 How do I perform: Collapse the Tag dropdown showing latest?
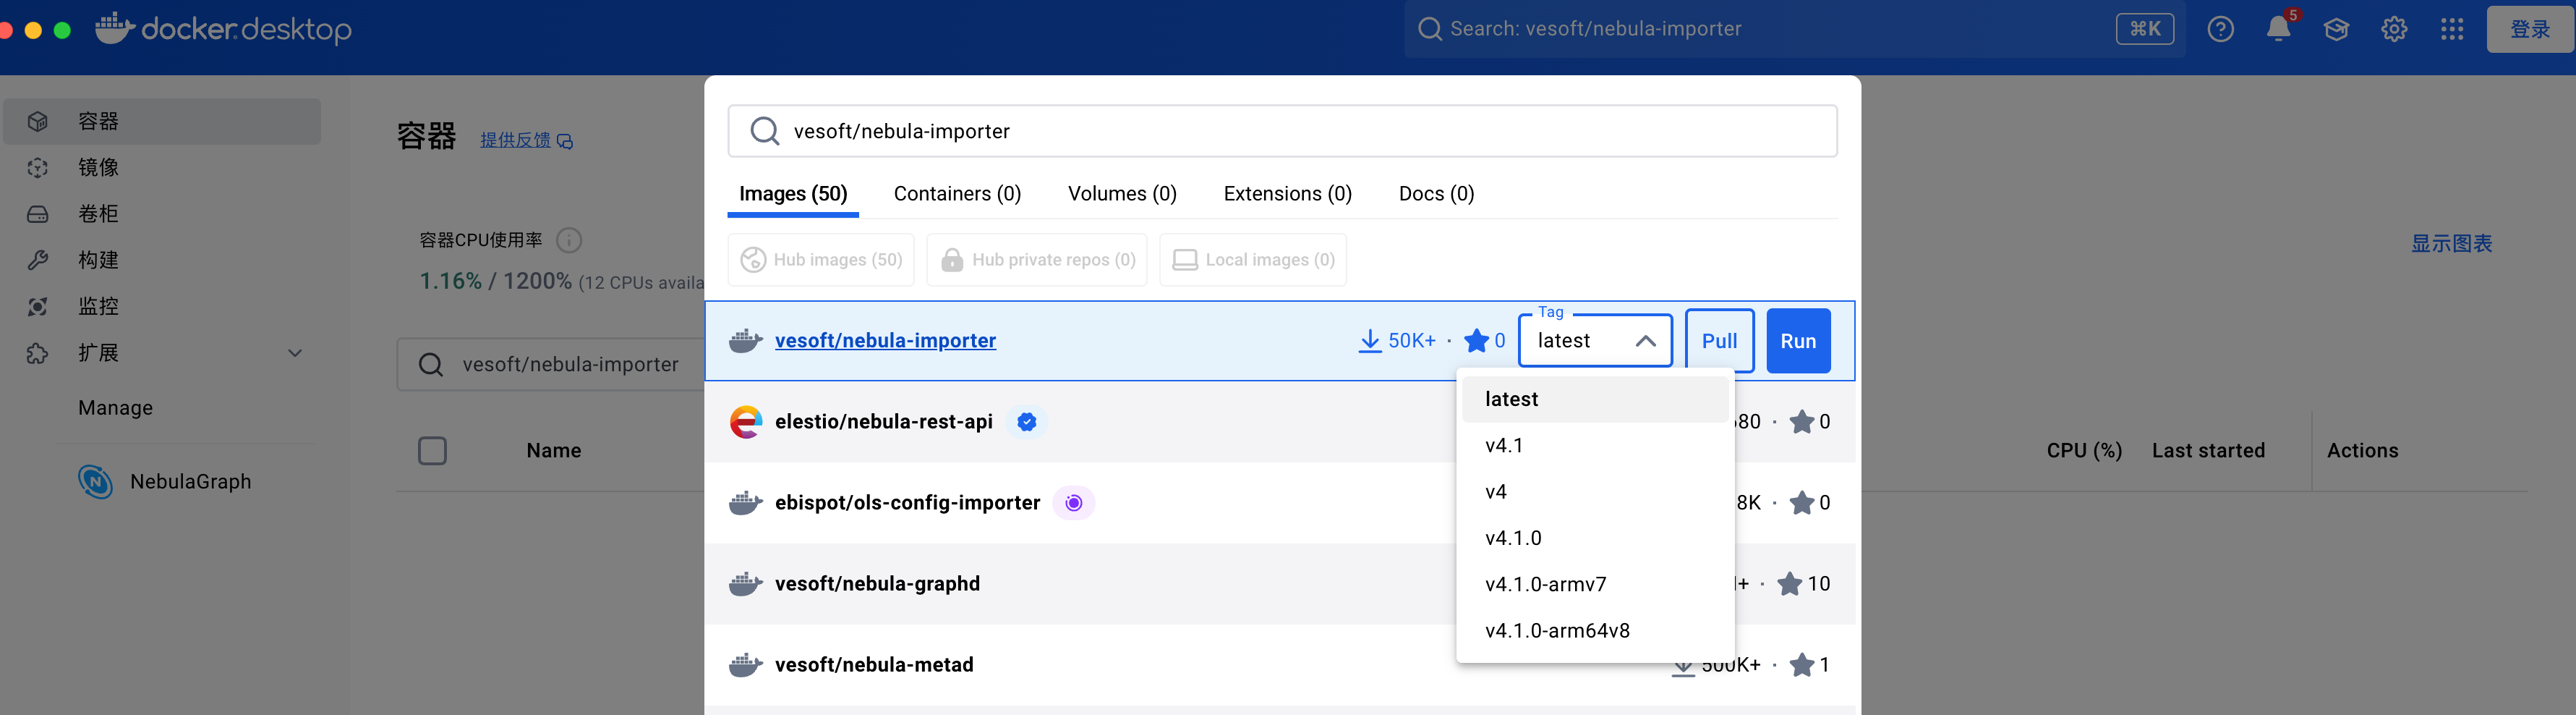[x=1595, y=341]
